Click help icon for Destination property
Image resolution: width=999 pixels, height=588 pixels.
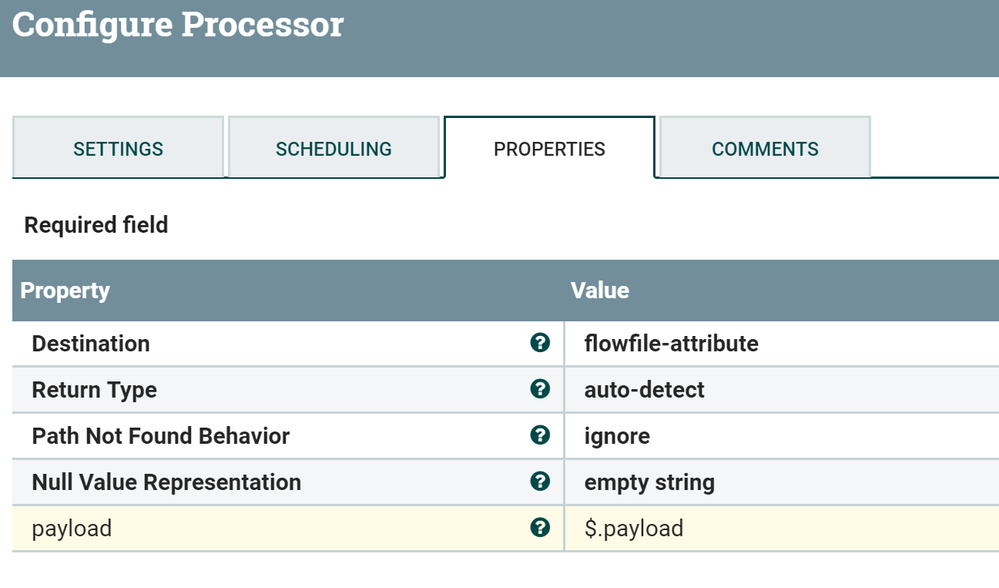click(540, 343)
